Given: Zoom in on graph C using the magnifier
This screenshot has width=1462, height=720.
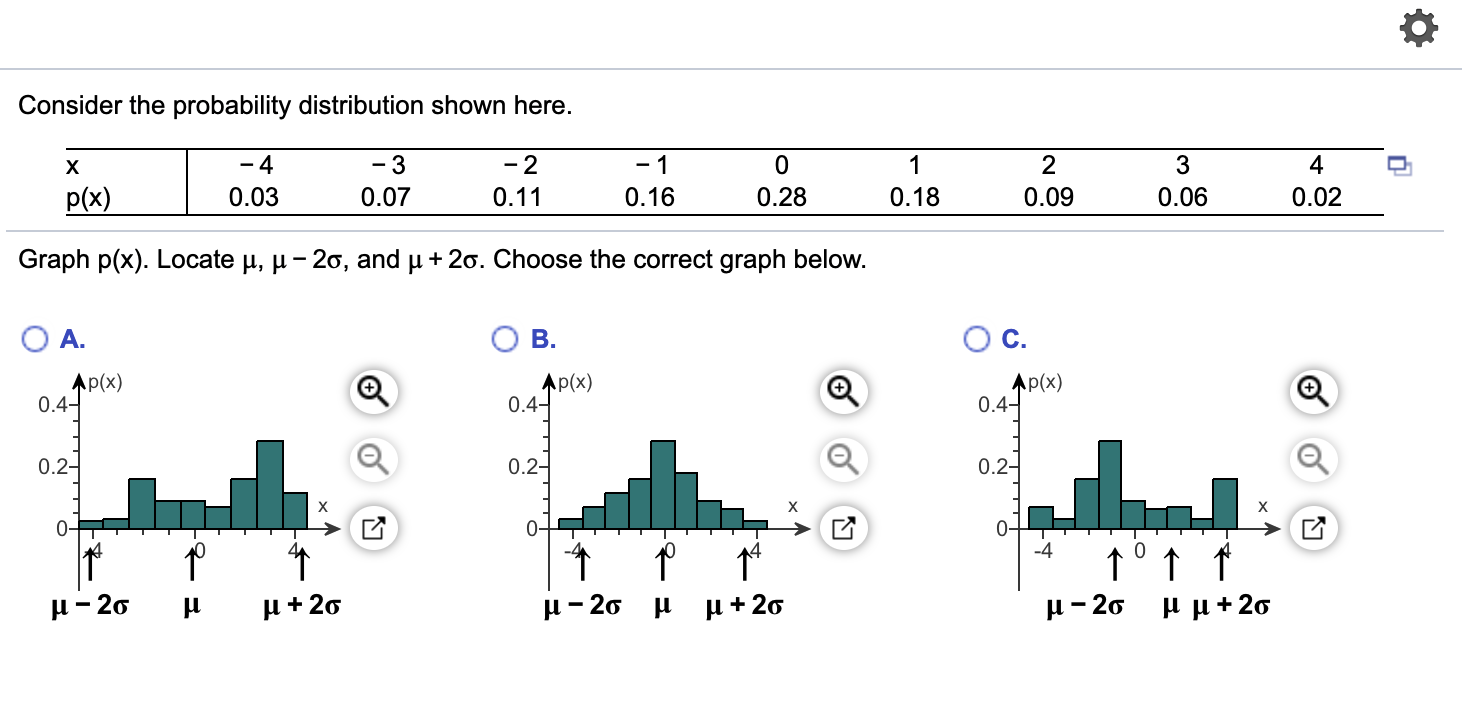Looking at the screenshot, I should pos(1313,391).
